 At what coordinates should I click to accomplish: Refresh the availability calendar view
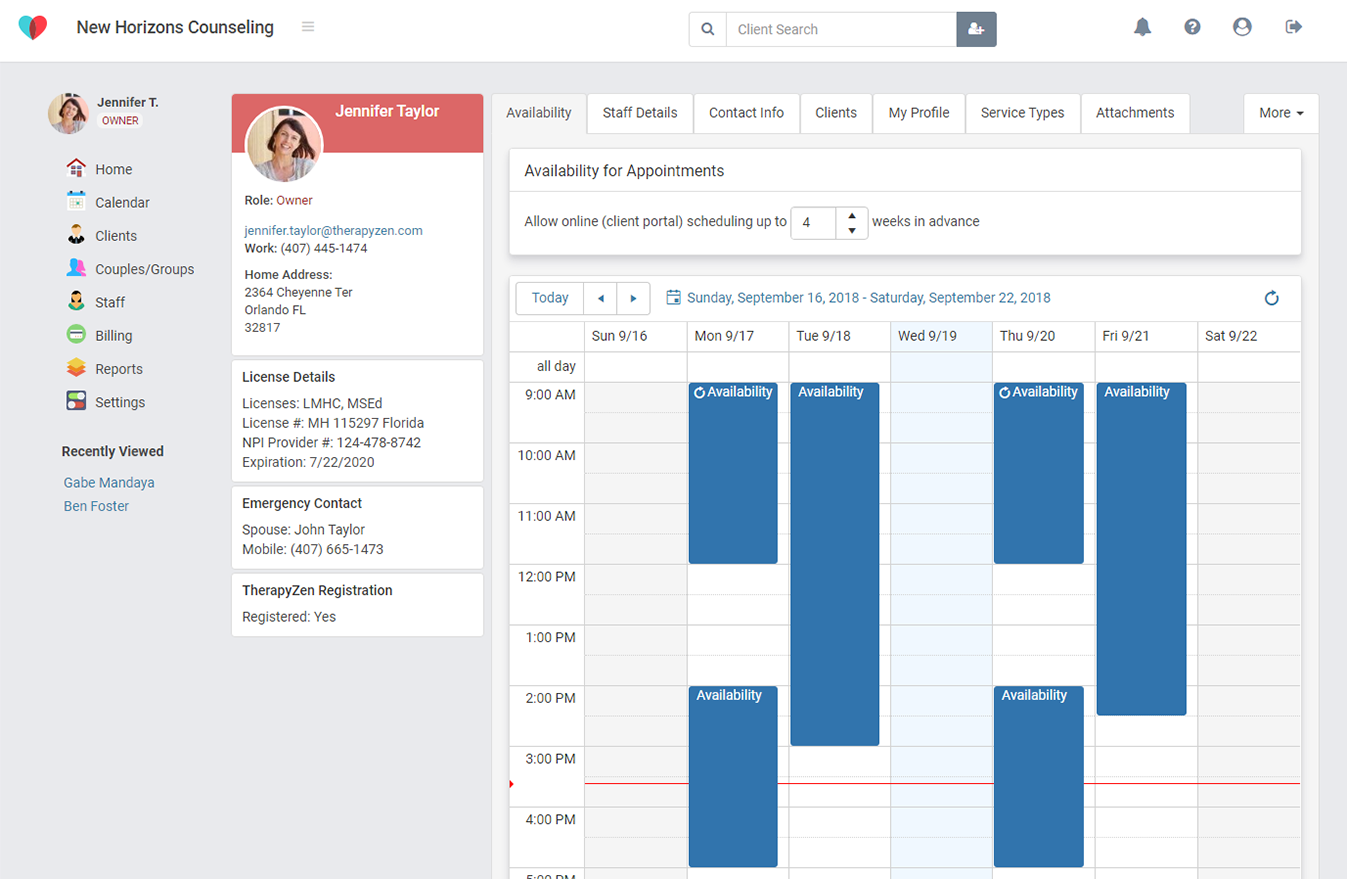coord(1271,297)
